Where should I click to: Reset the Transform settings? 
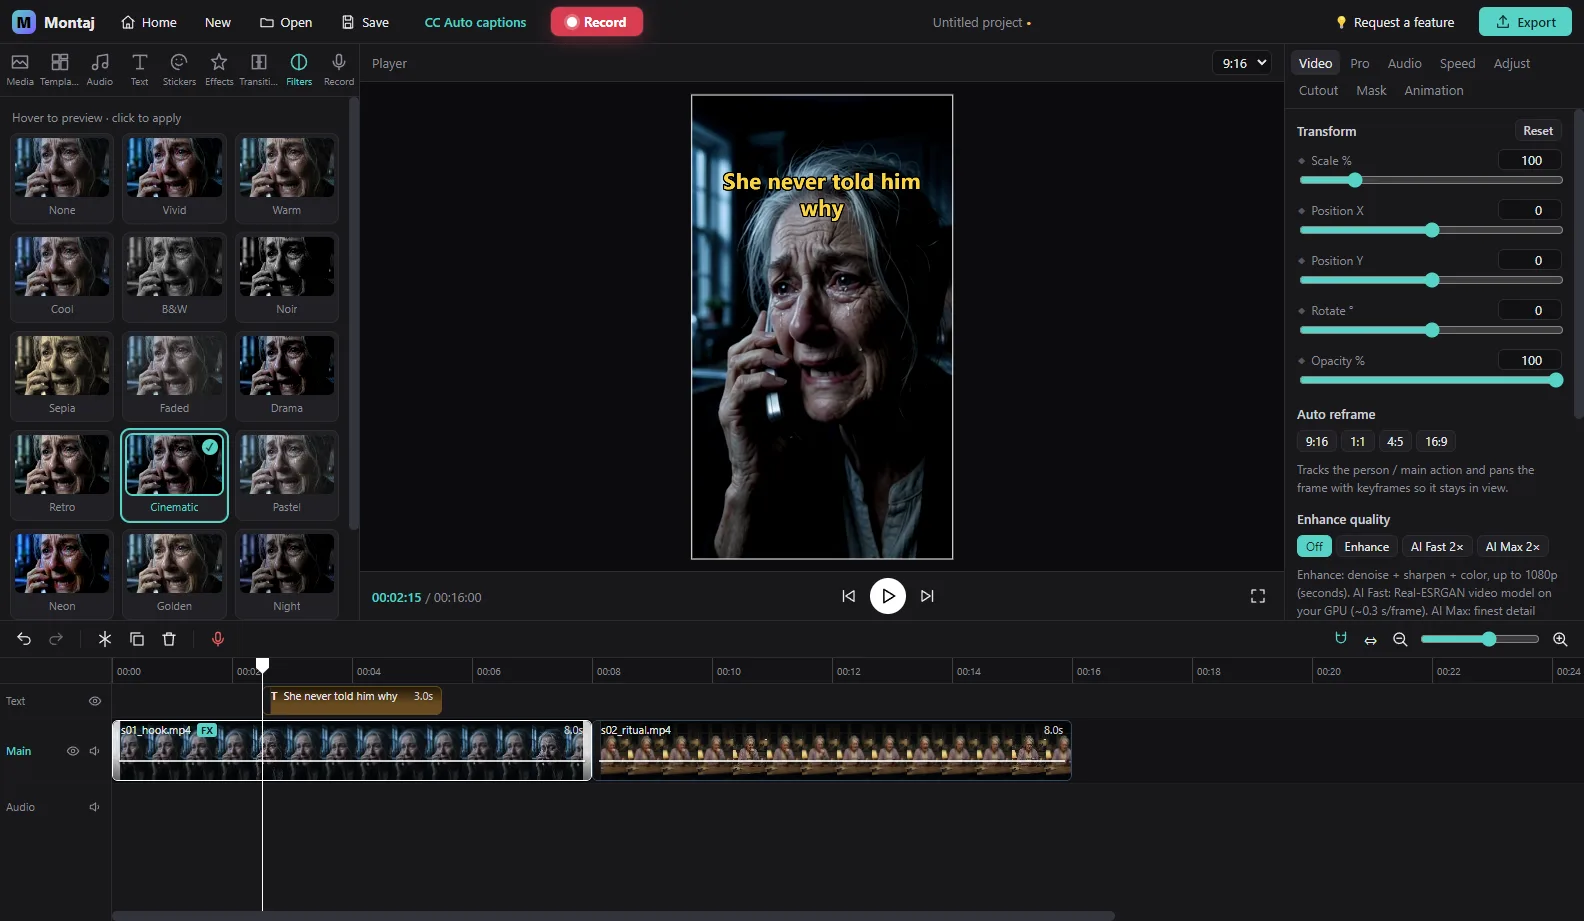point(1538,131)
